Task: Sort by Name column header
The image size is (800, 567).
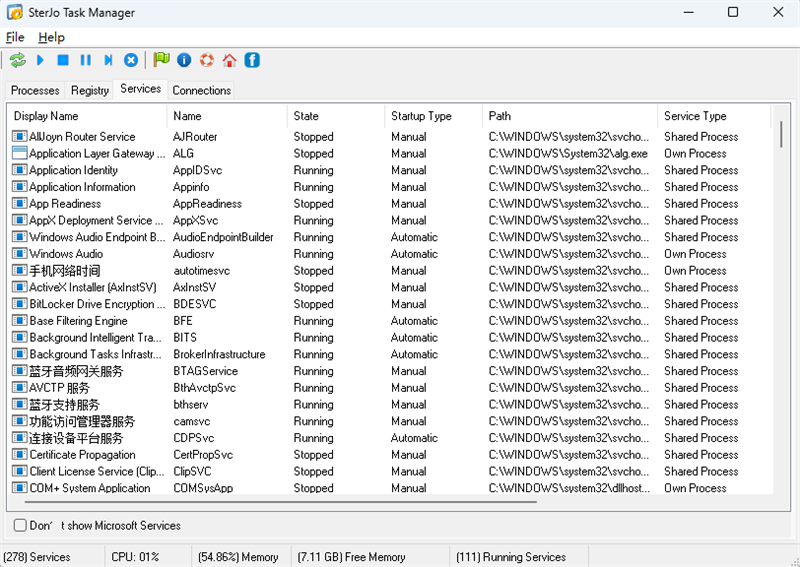Action: (228, 116)
